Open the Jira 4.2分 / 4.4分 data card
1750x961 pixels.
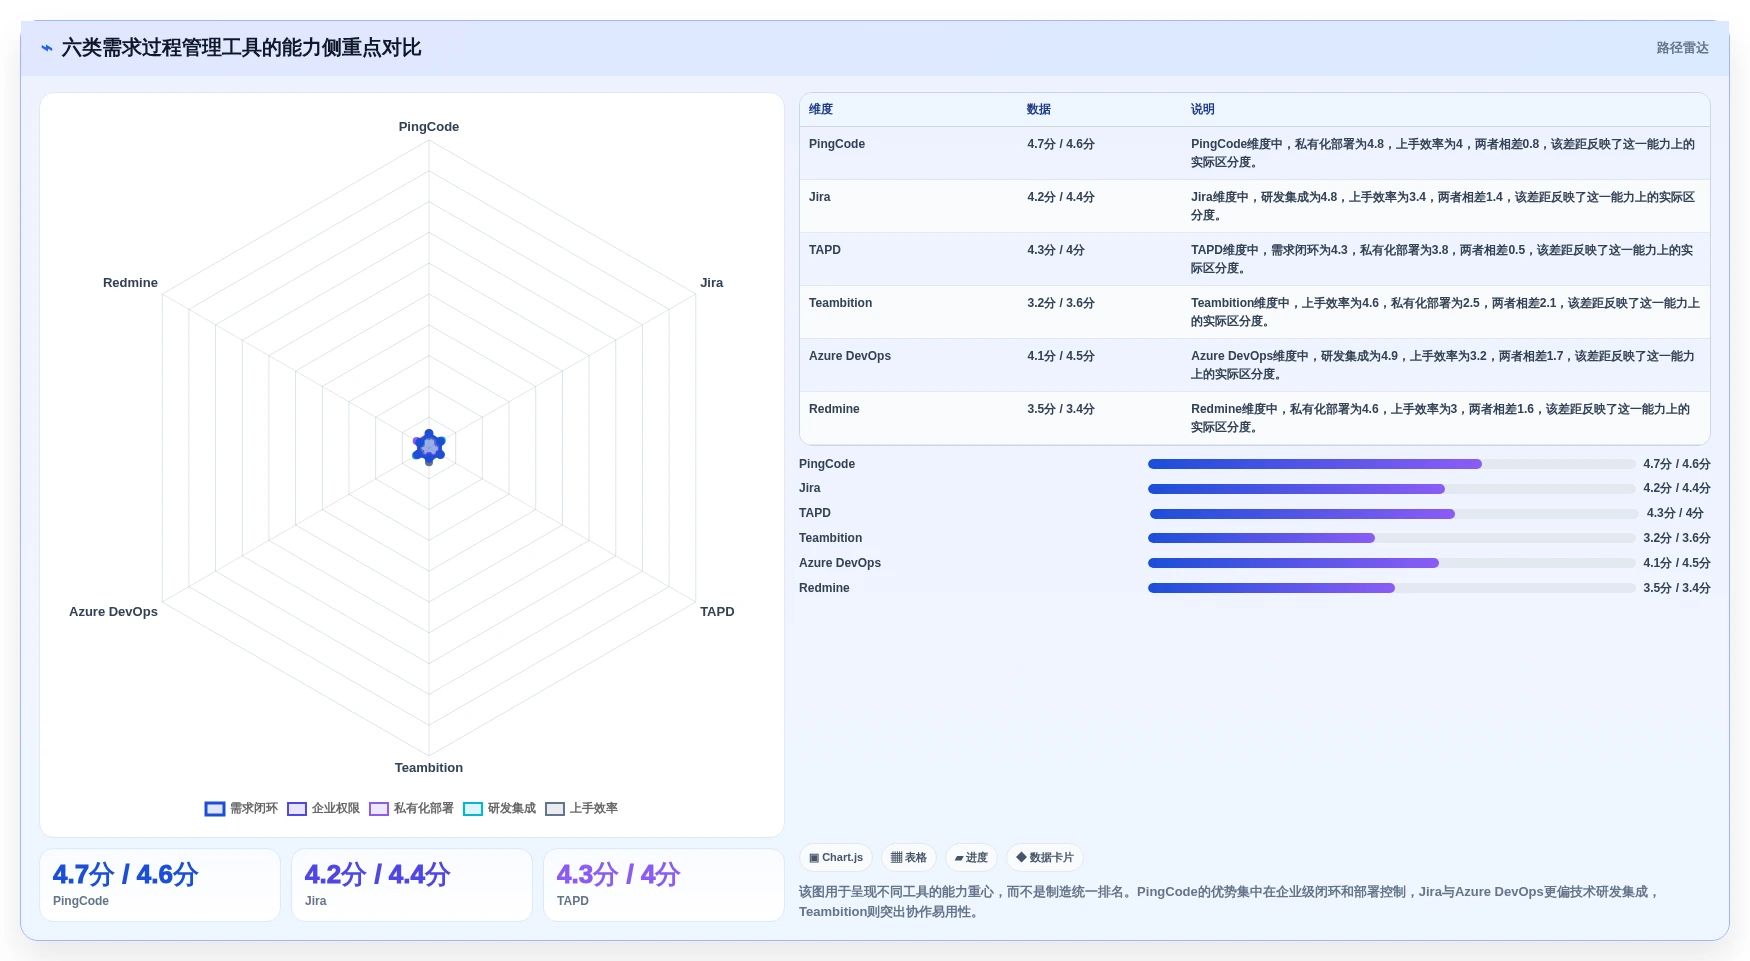point(412,885)
